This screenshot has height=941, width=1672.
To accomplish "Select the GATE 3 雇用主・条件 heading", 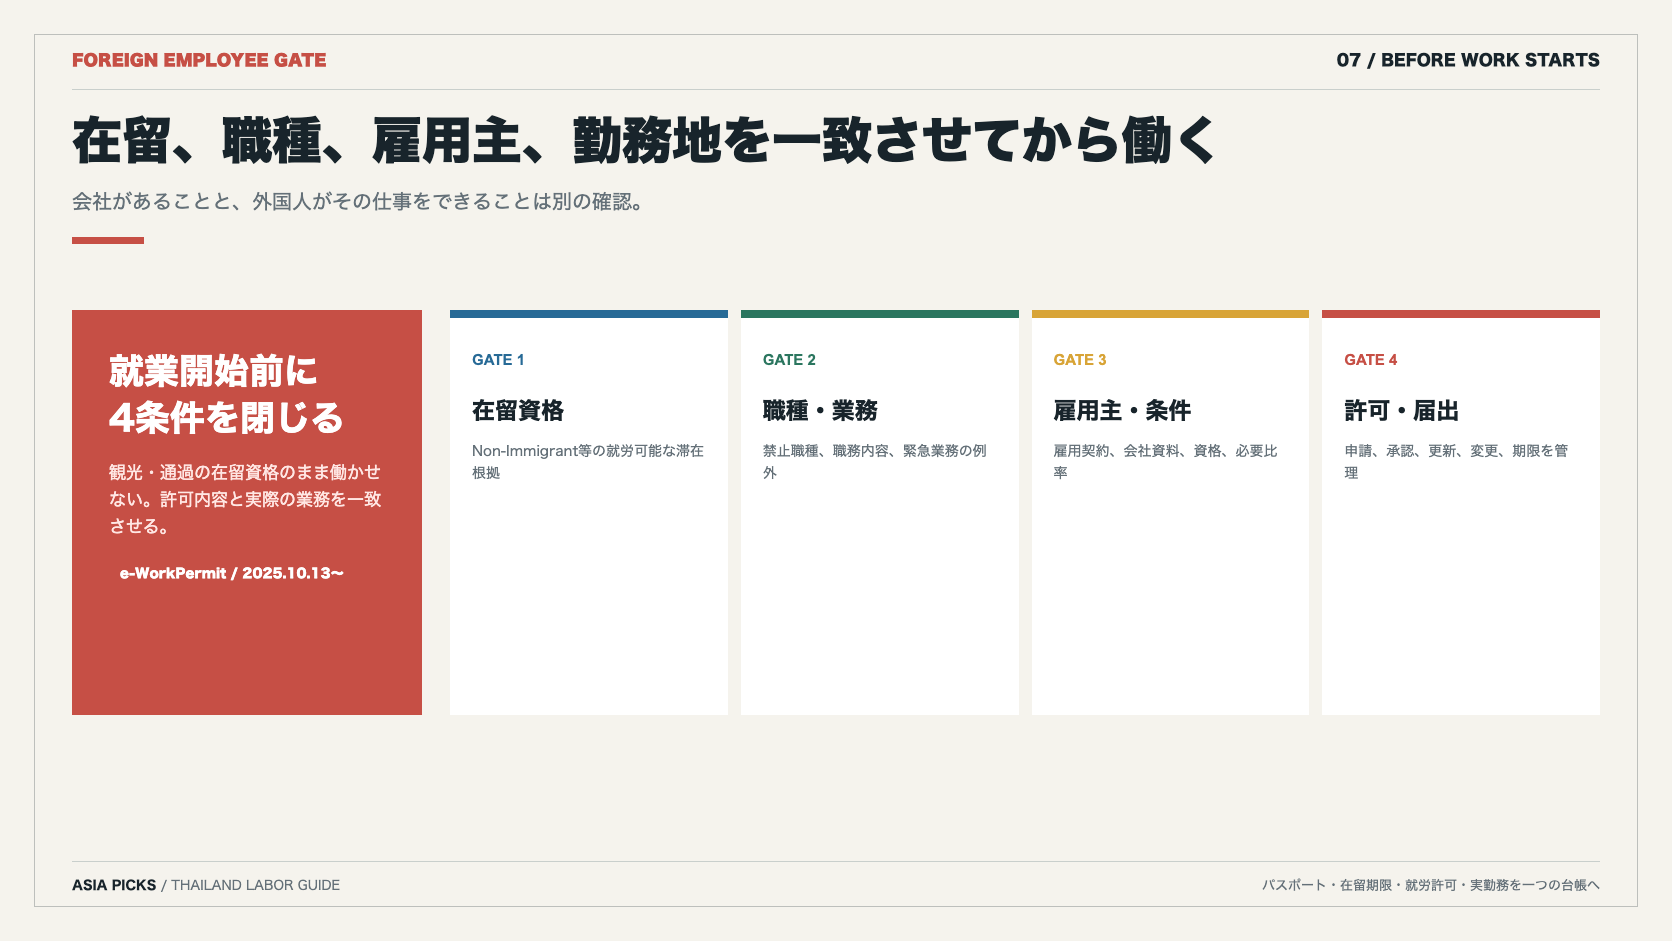I will (x=1122, y=411).
